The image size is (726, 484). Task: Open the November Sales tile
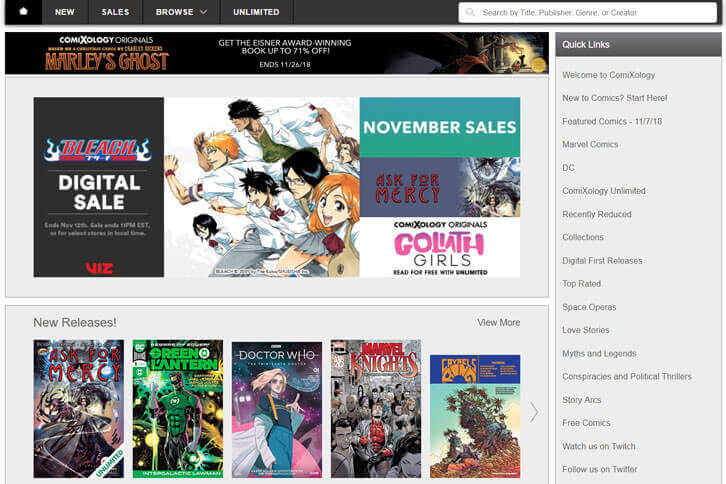click(440, 127)
